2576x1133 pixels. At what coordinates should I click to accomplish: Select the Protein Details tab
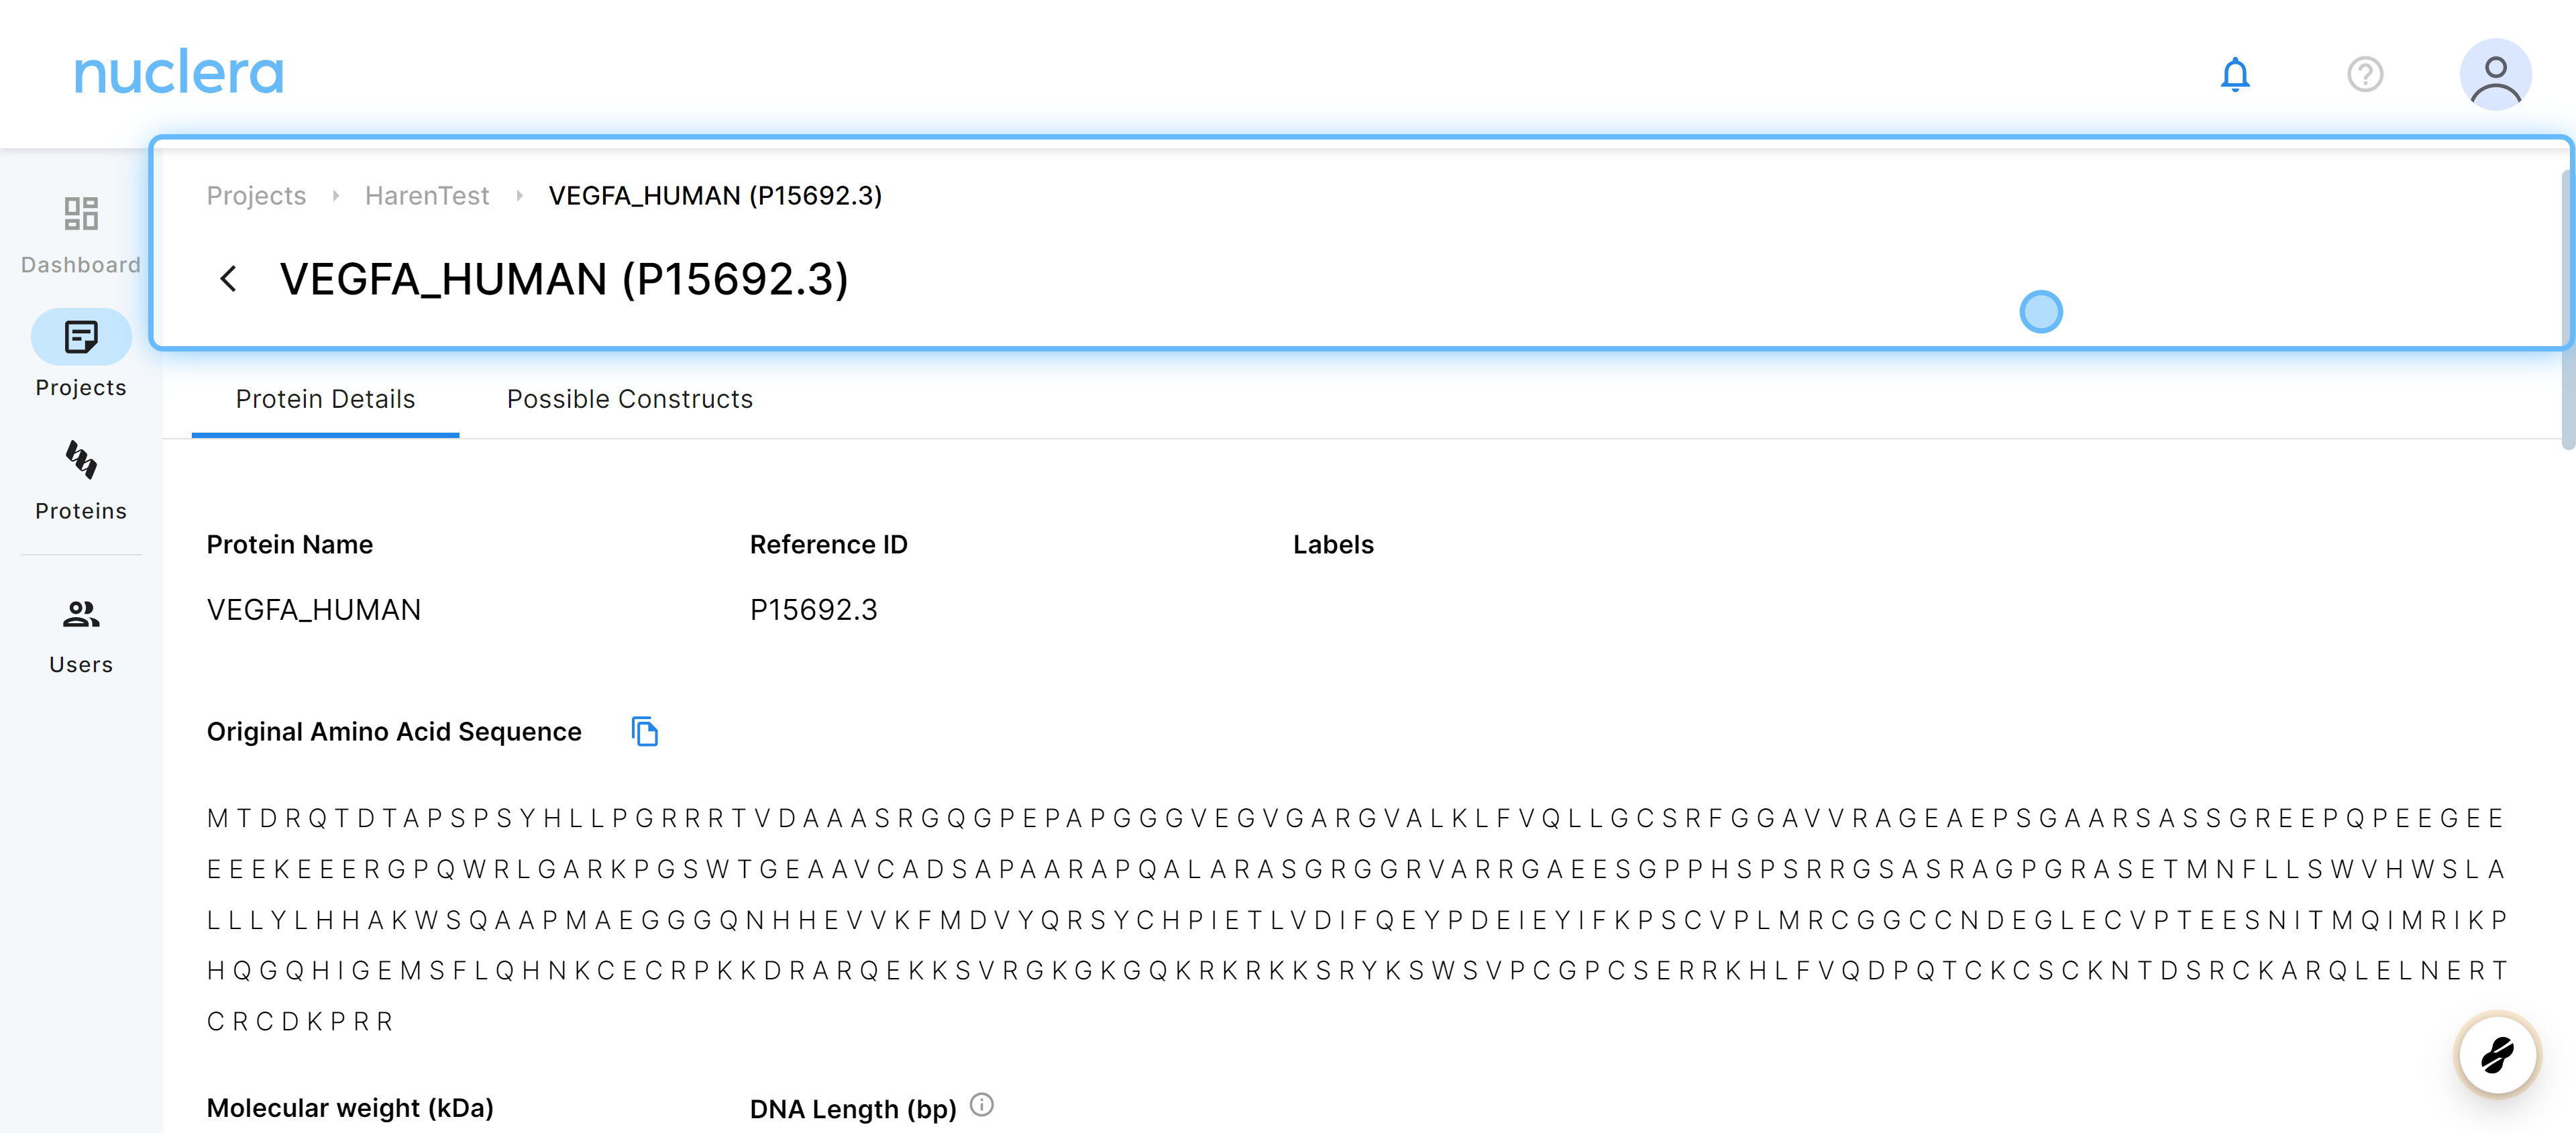coord(325,399)
